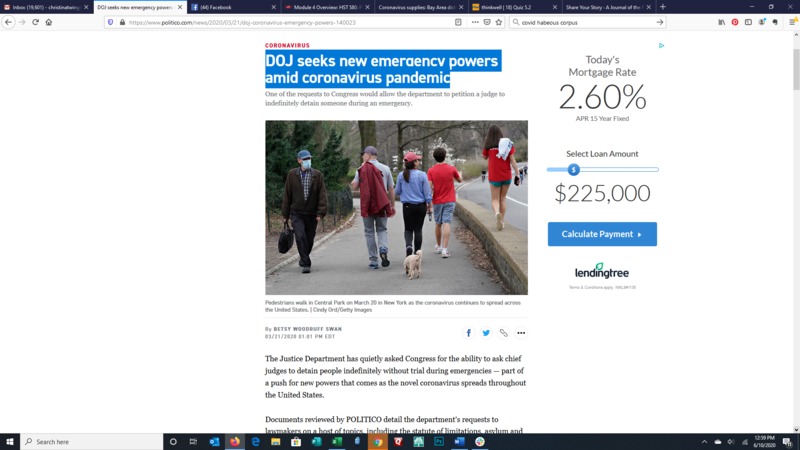Screen dimensions: 800x450
Task: Launch Photoshop from the taskbar
Action: pos(439,441)
